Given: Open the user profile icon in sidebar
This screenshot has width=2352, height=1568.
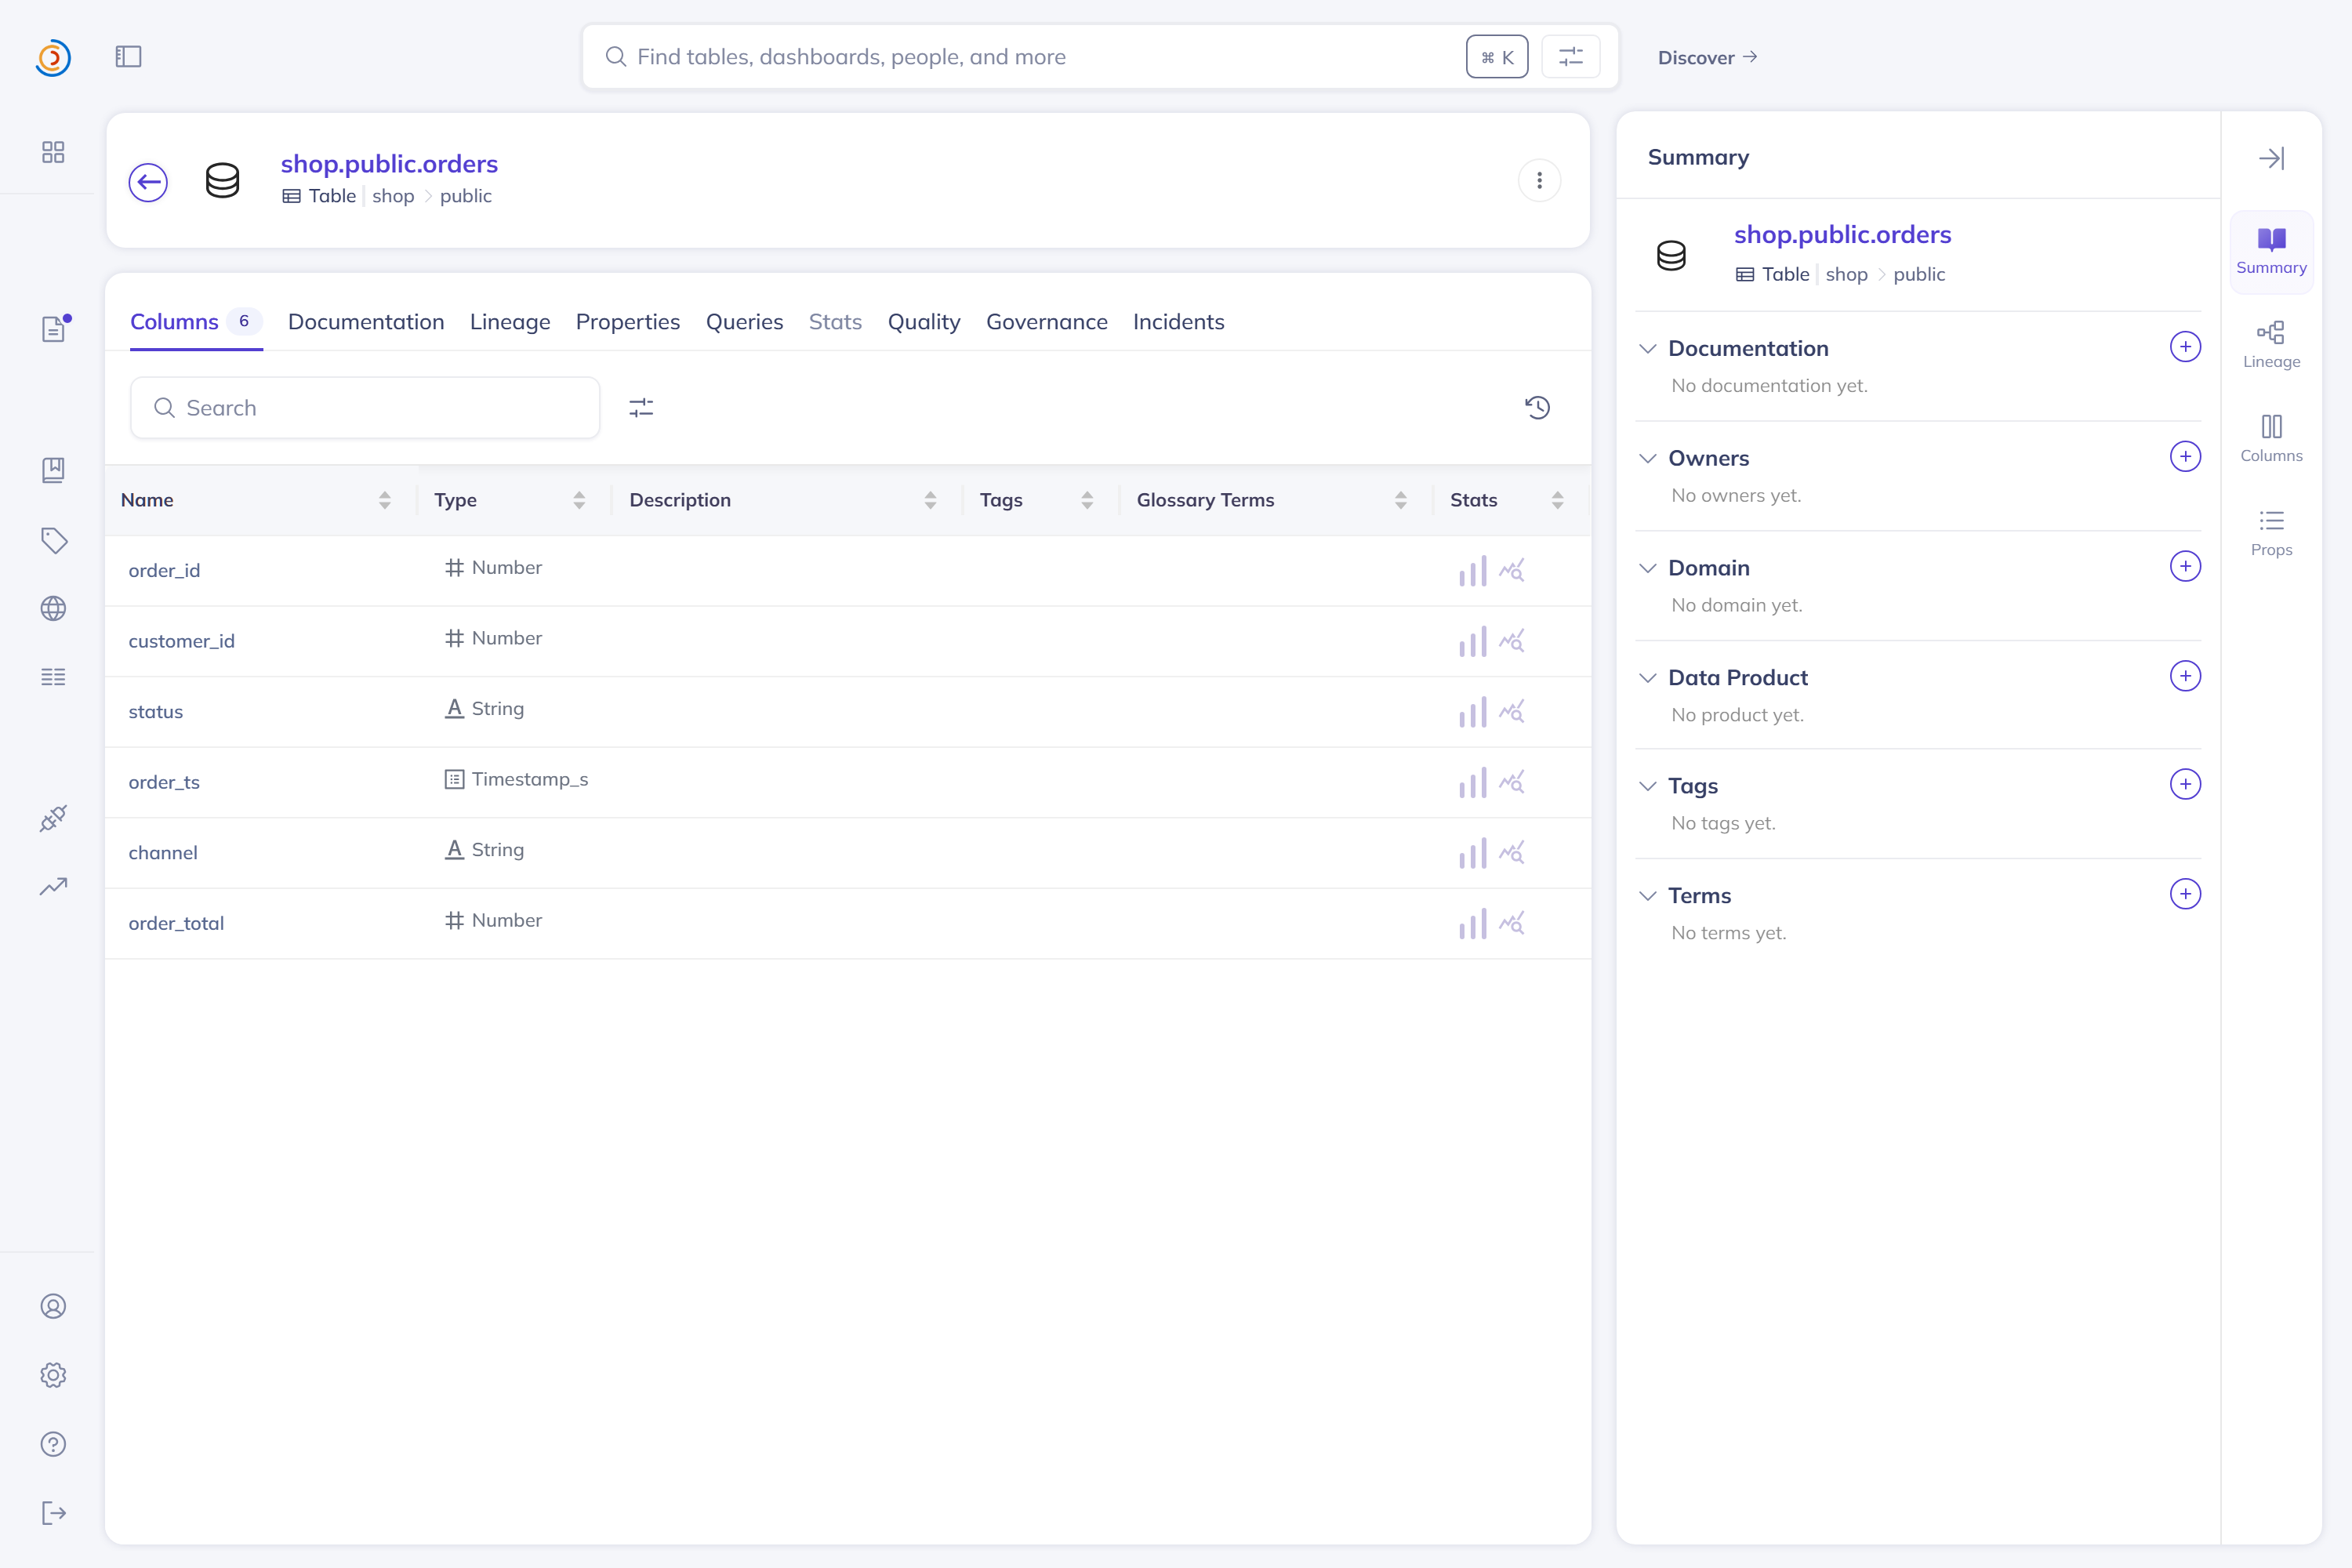Looking at the screenshot, I should [53, 1306].
